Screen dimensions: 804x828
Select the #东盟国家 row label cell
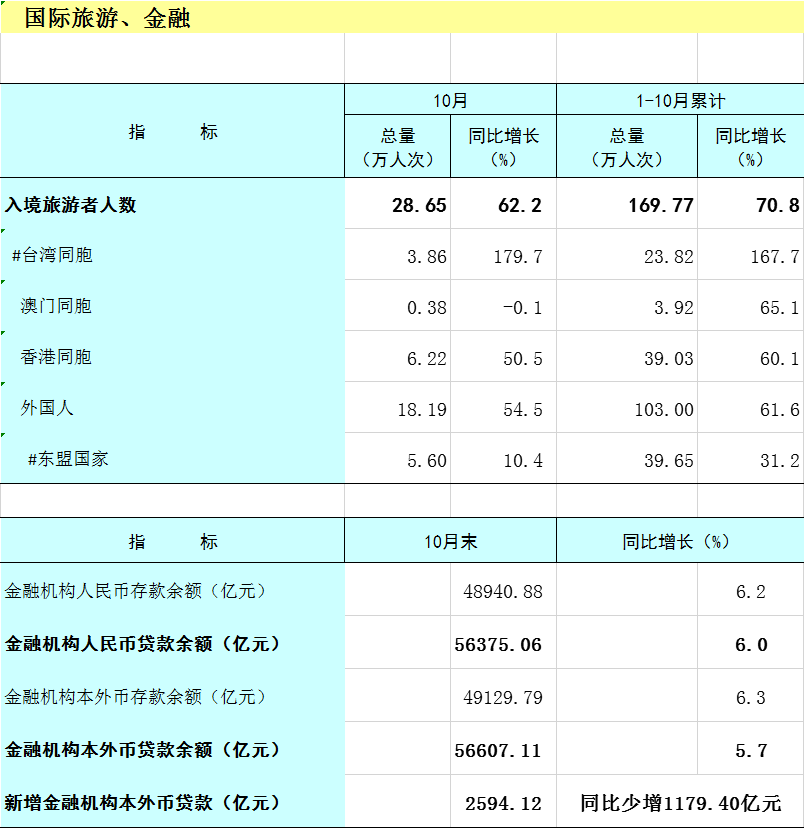click(x=68, y=459)
